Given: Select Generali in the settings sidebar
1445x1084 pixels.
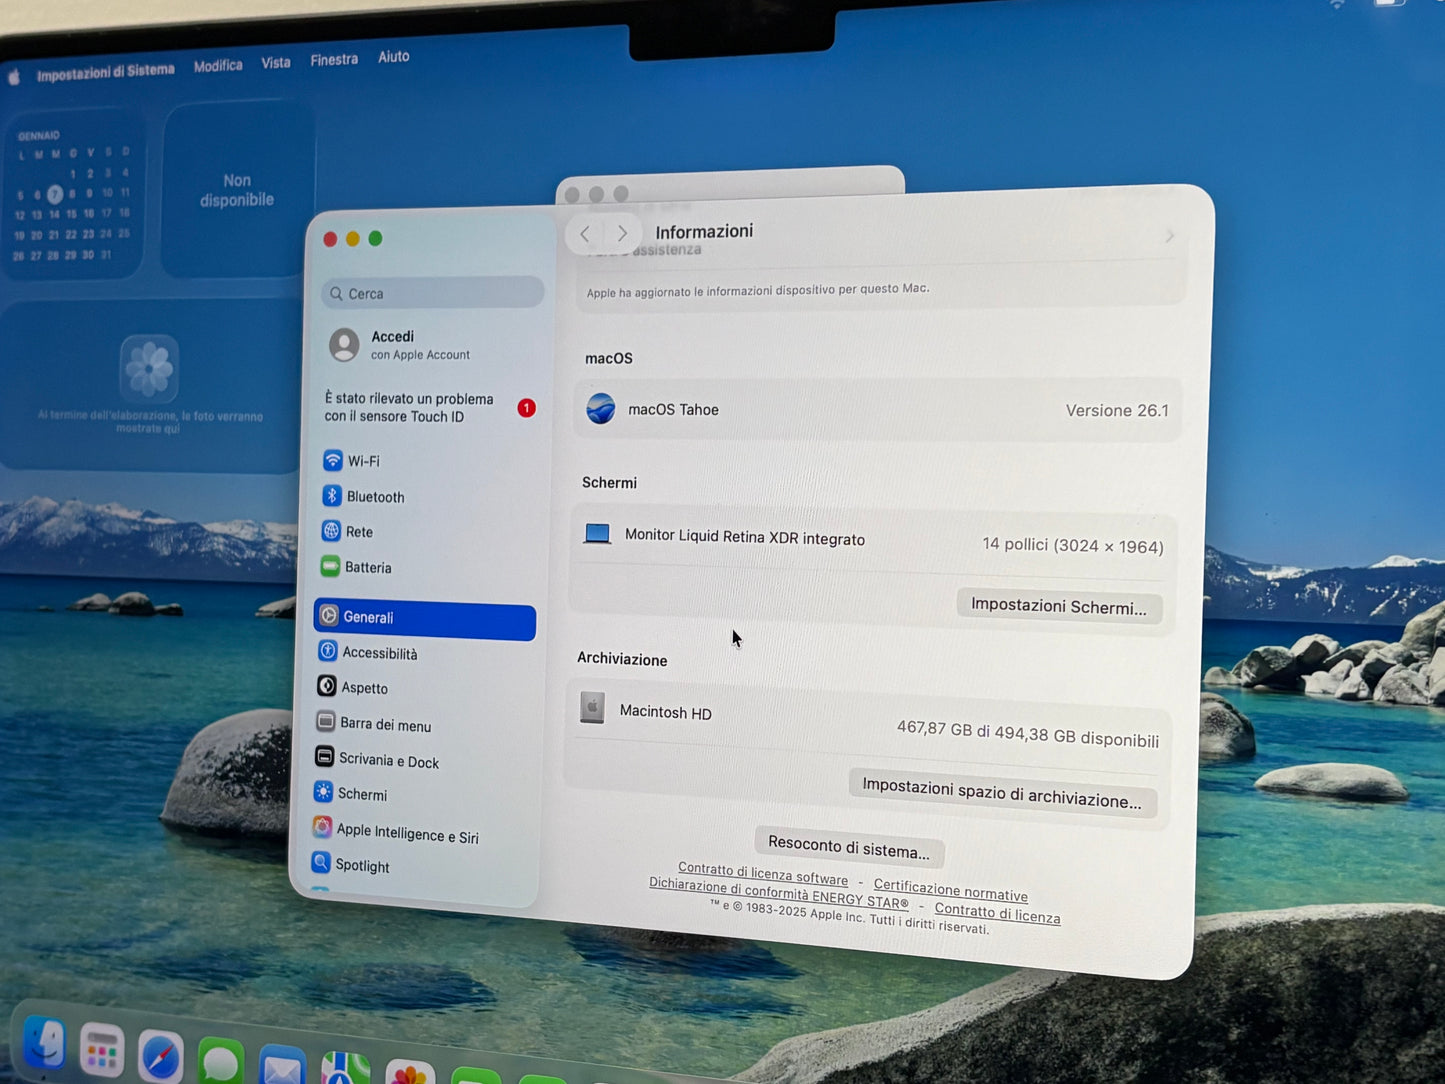Looking at the screenshot, I should (369, 617).
